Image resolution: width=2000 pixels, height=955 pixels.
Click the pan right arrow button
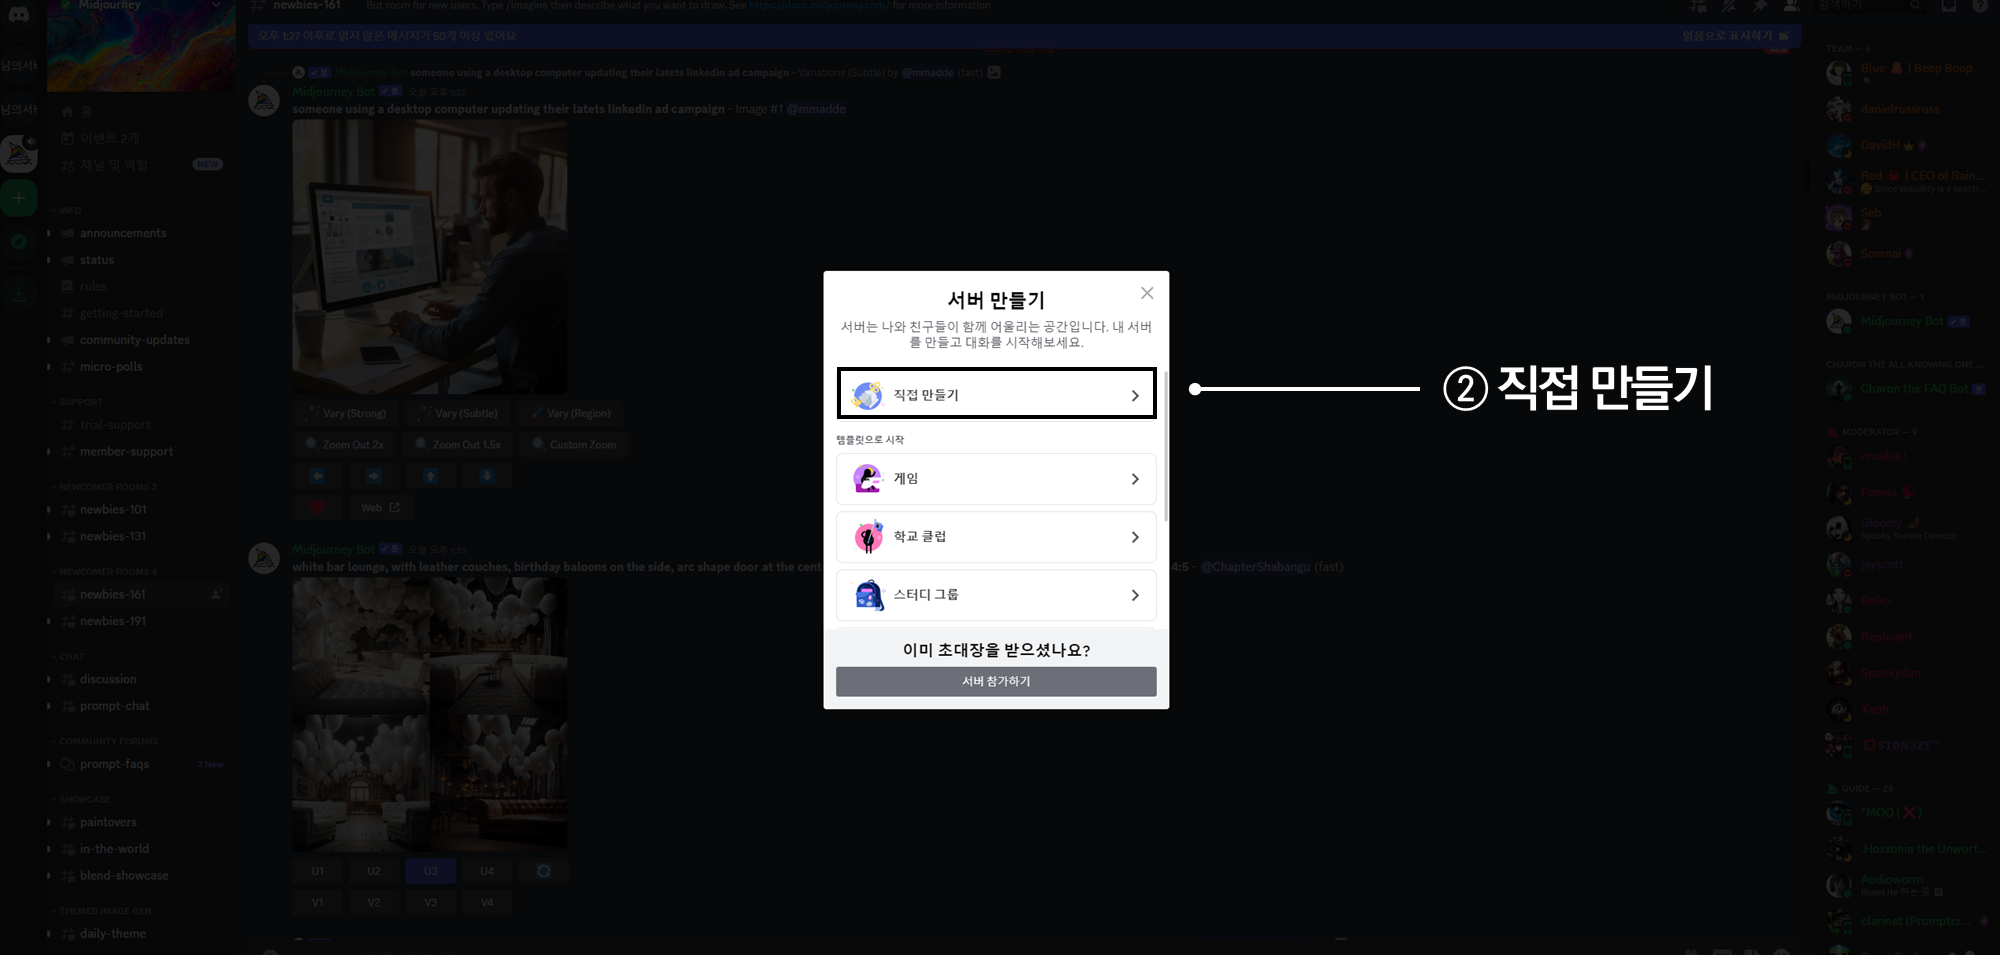click(x=374, y=476)
